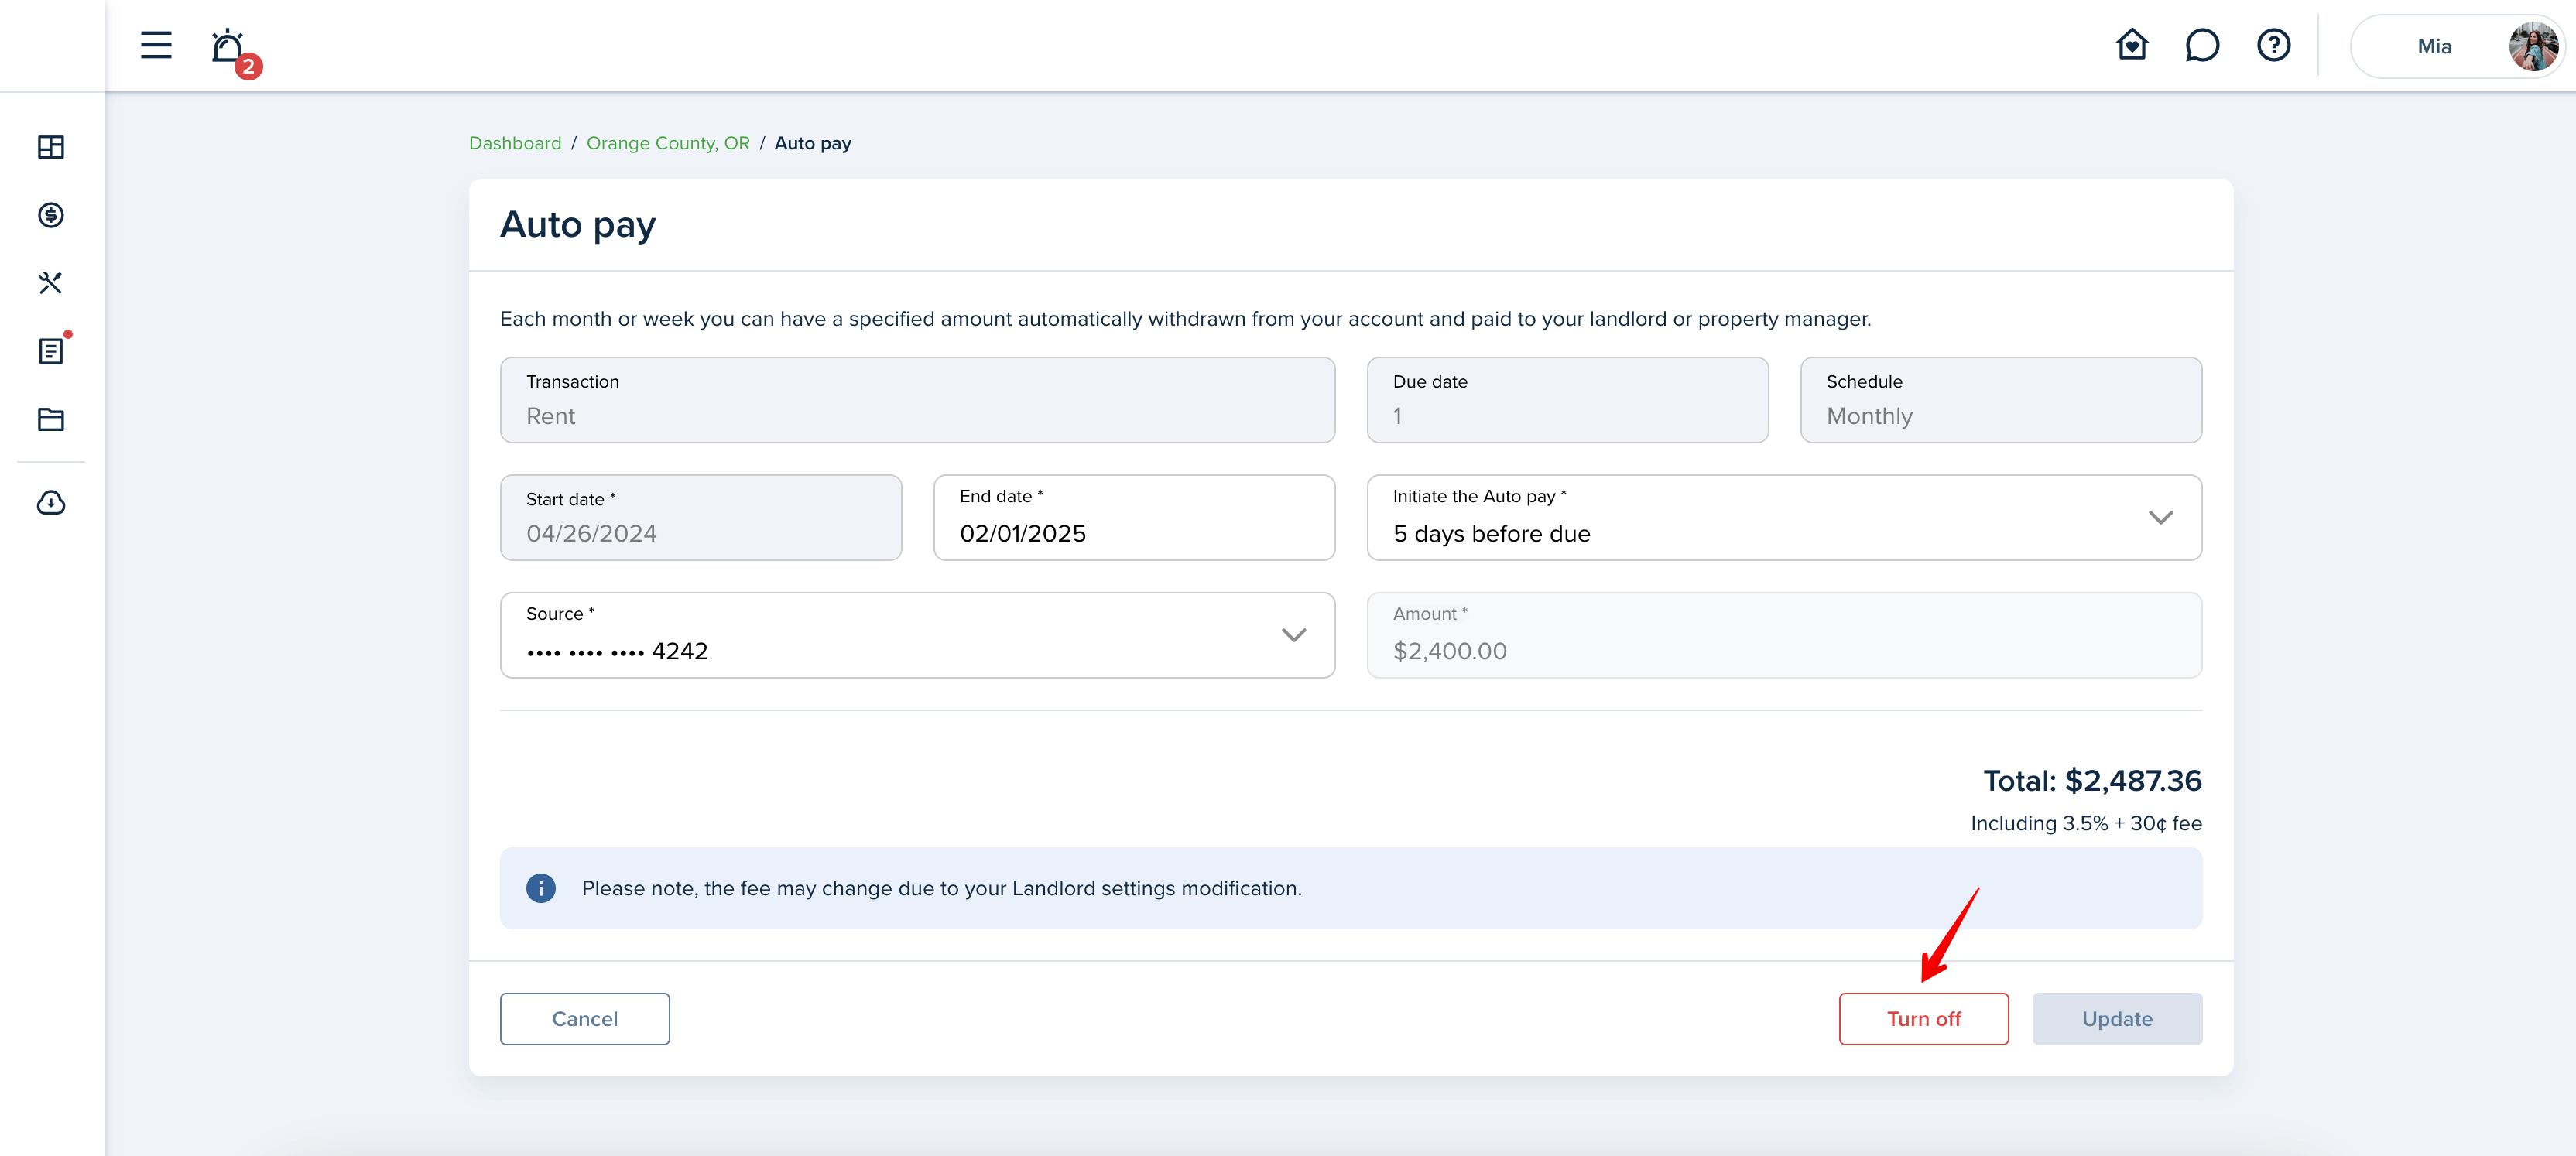Open files folder icon in sidebar
The width and height of the screenshot is (2576, 1156).
pyautogui.click(x=51, y=419)
